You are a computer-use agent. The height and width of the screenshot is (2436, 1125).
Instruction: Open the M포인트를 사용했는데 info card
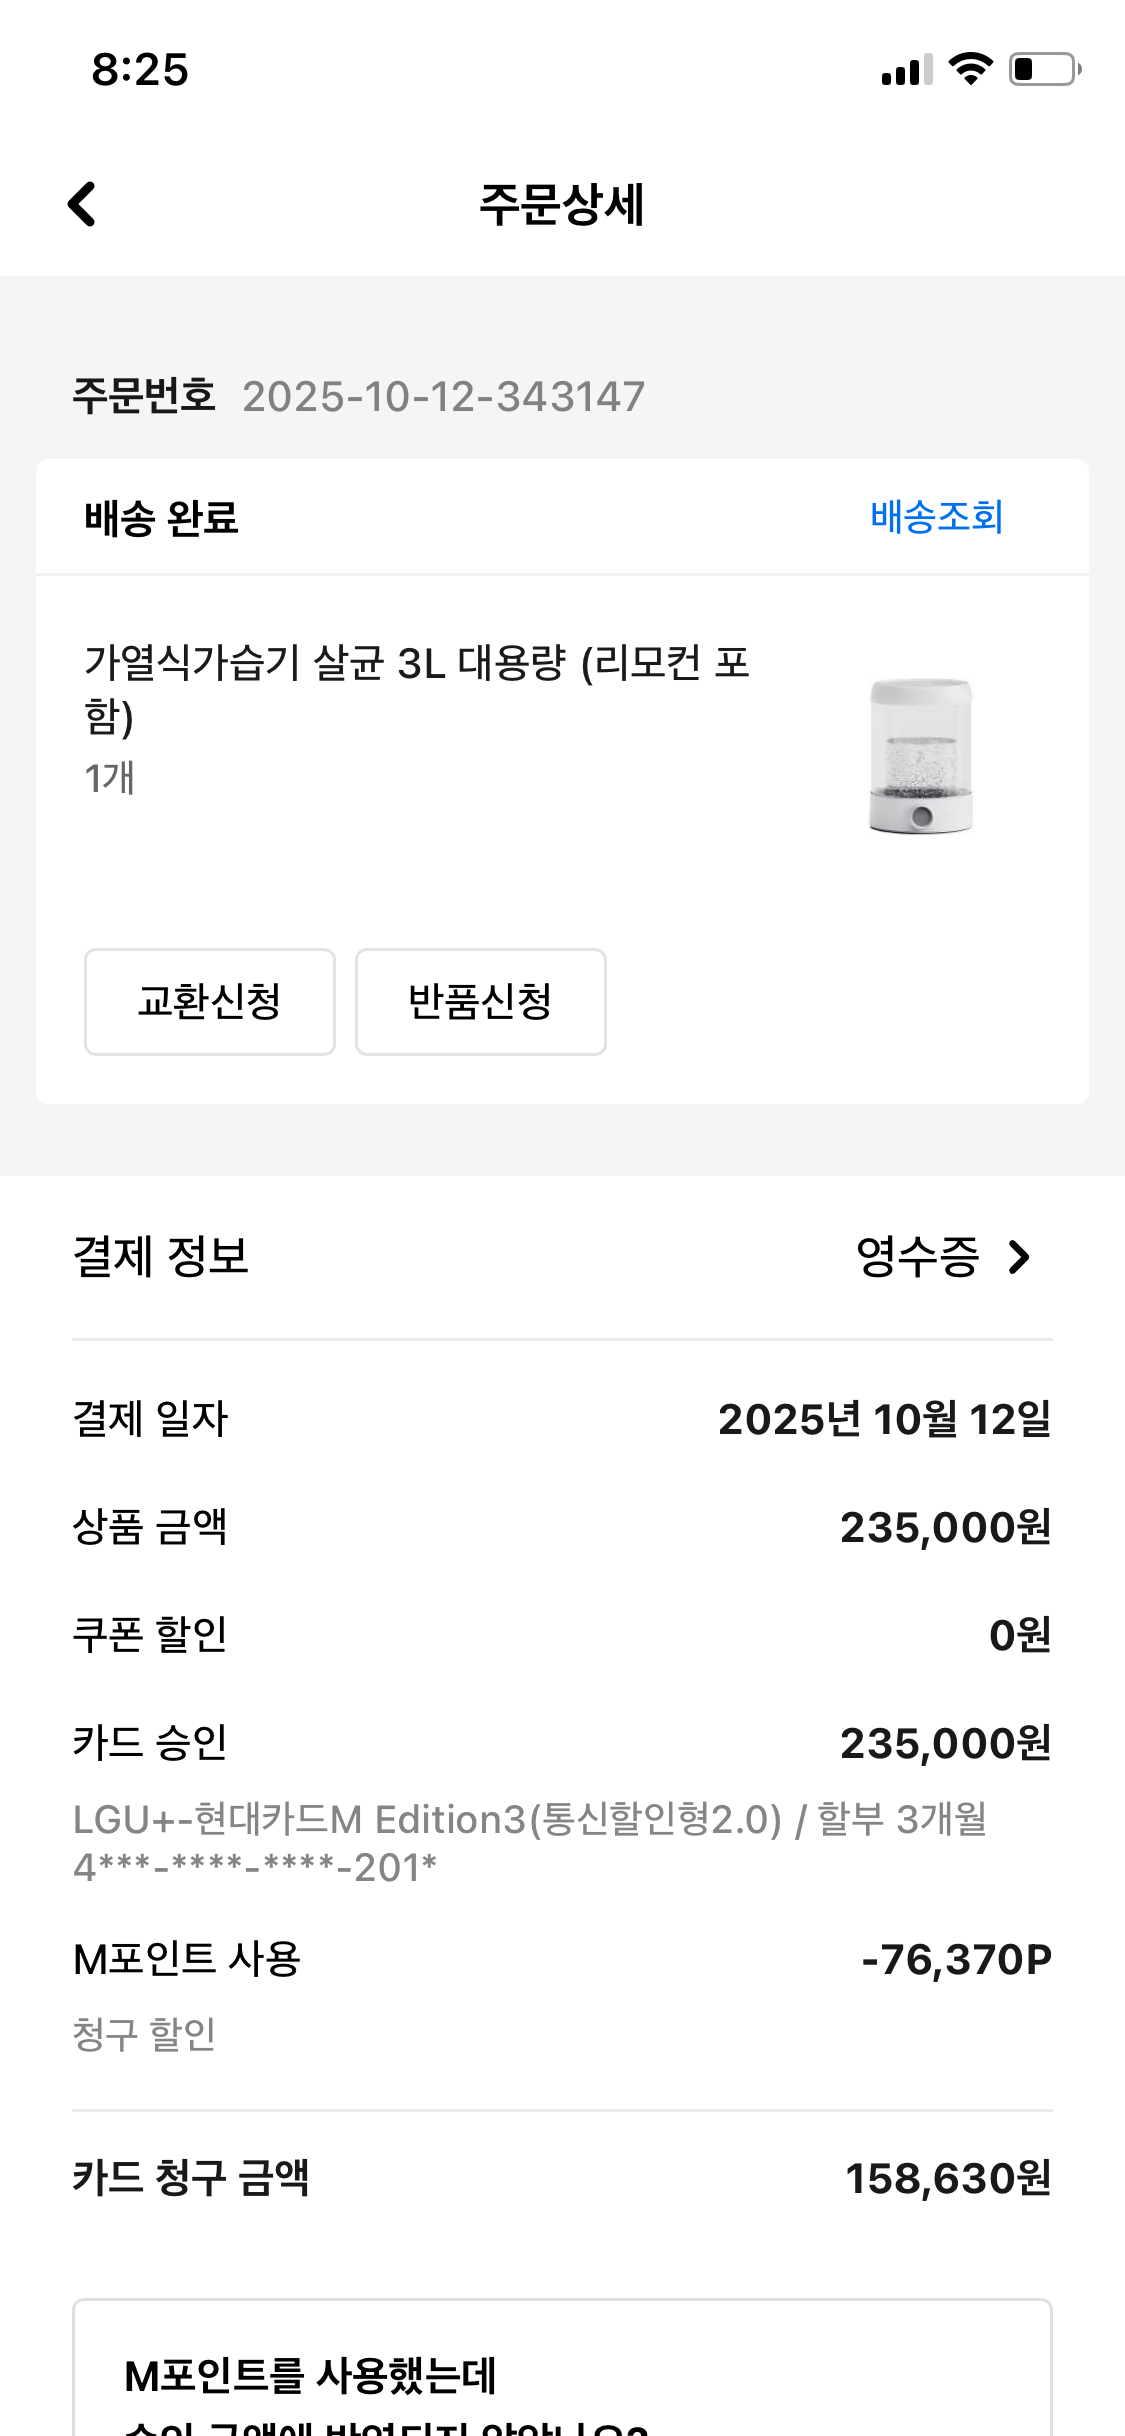562,2380
